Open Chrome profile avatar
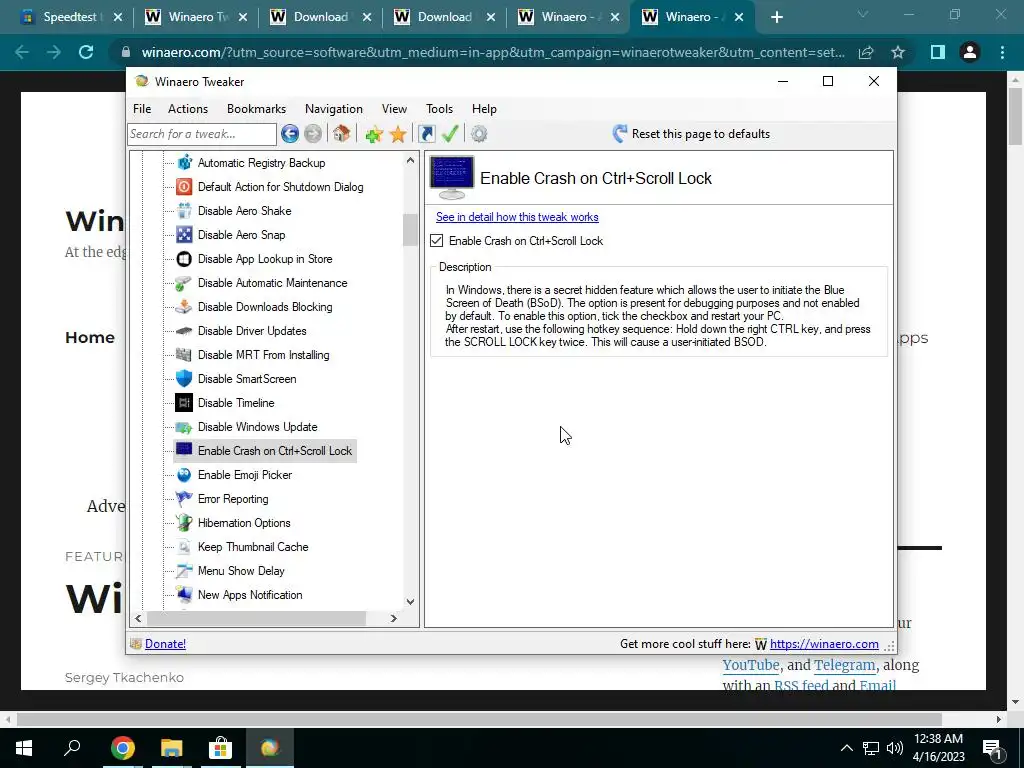 [x=970, y=52]
